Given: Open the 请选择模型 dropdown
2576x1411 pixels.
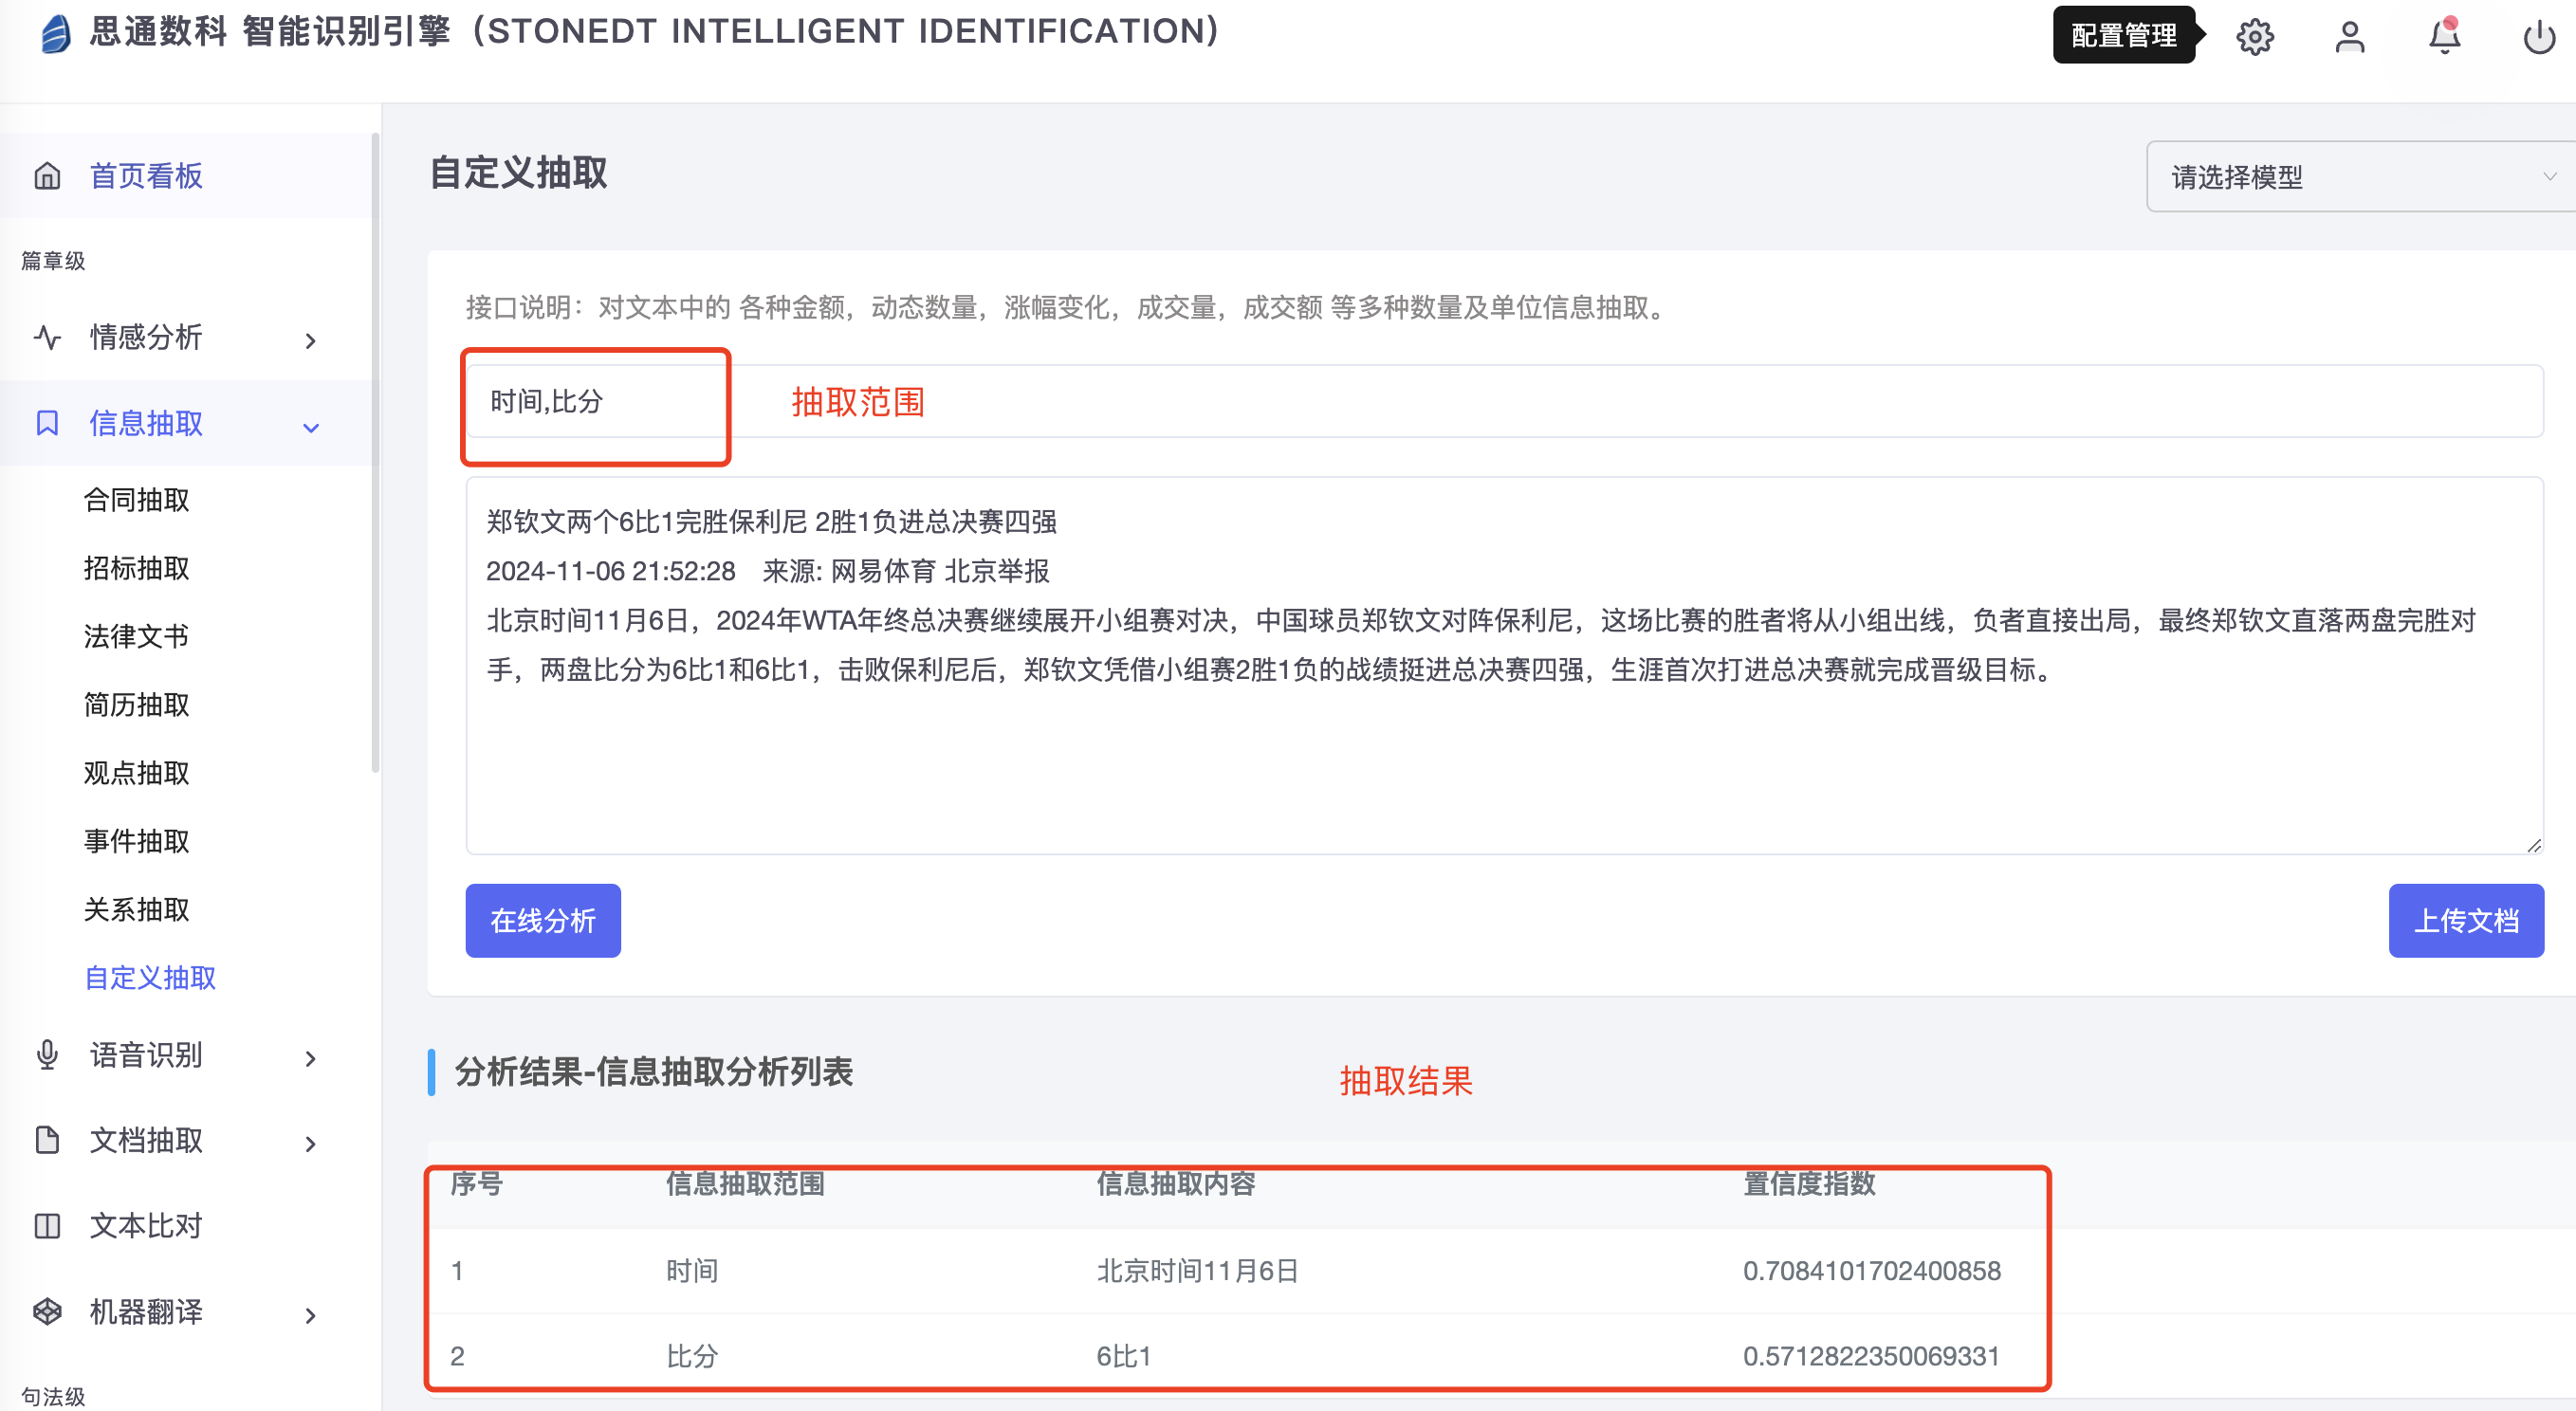Looking at the screenshot, I should coord(2360,177).
